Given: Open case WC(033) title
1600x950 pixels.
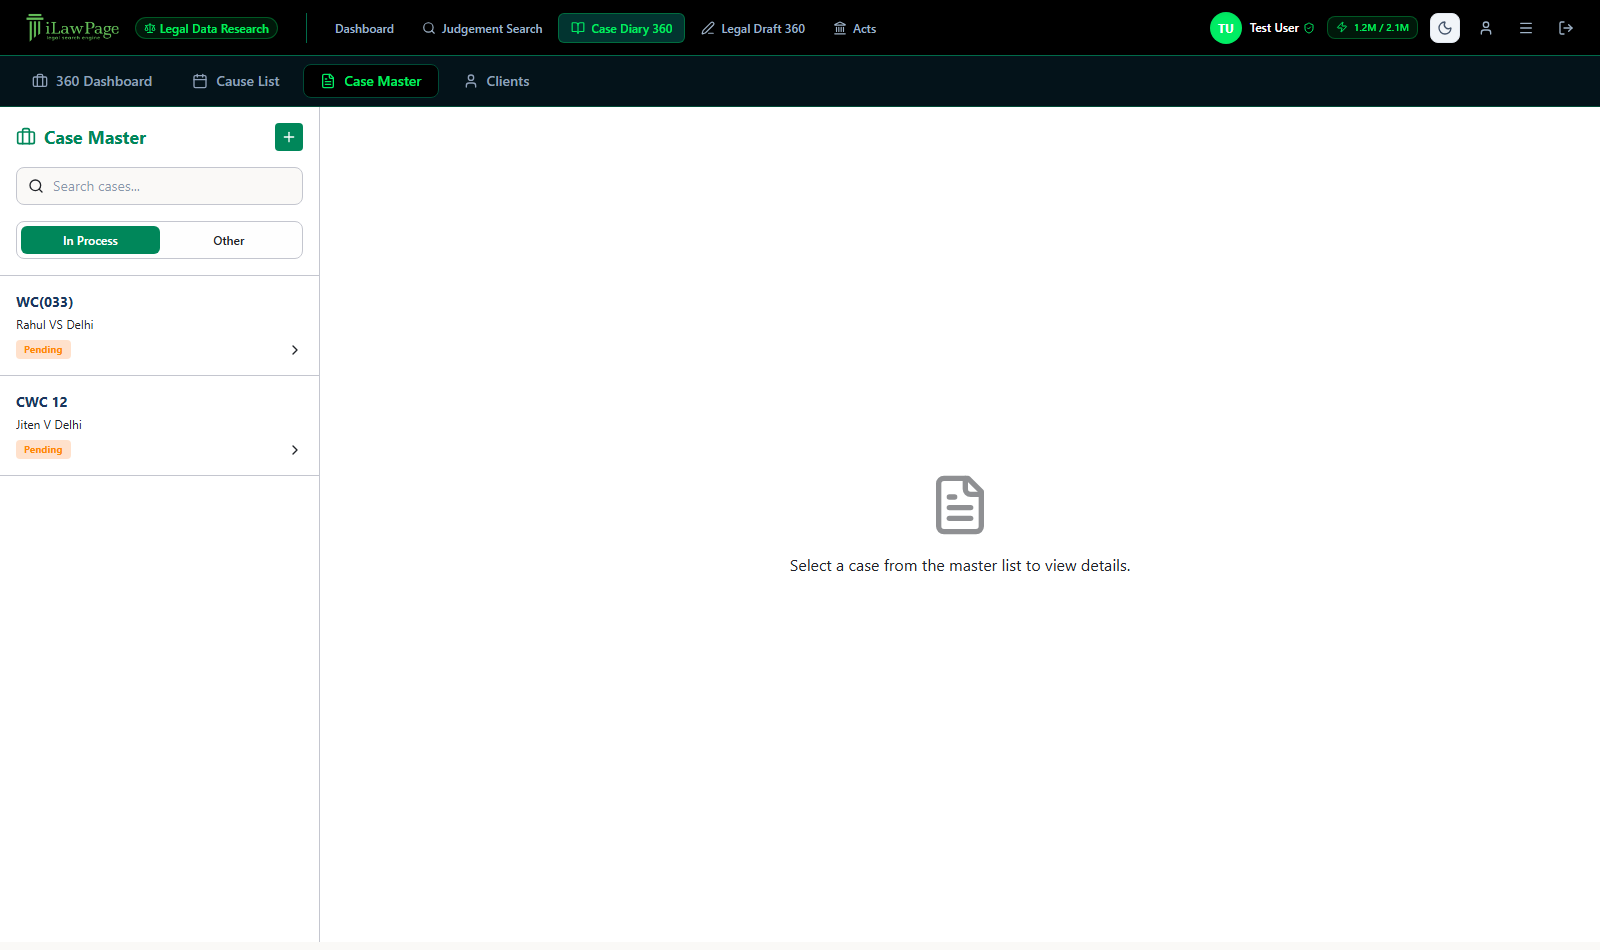Looking at the screenshot, I should coord(45,302).
